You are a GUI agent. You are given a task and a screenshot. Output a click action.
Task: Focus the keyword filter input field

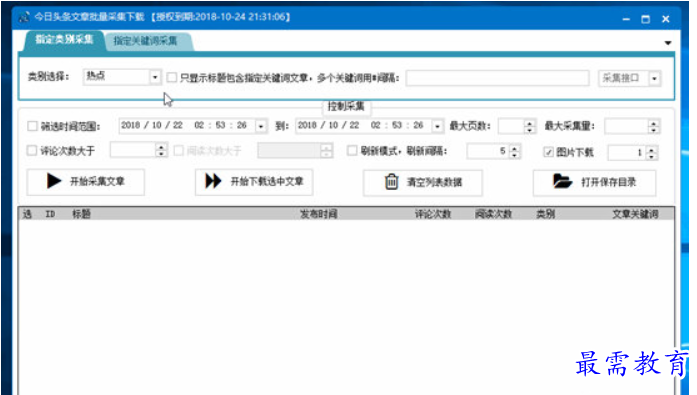[x=497, y=78]
